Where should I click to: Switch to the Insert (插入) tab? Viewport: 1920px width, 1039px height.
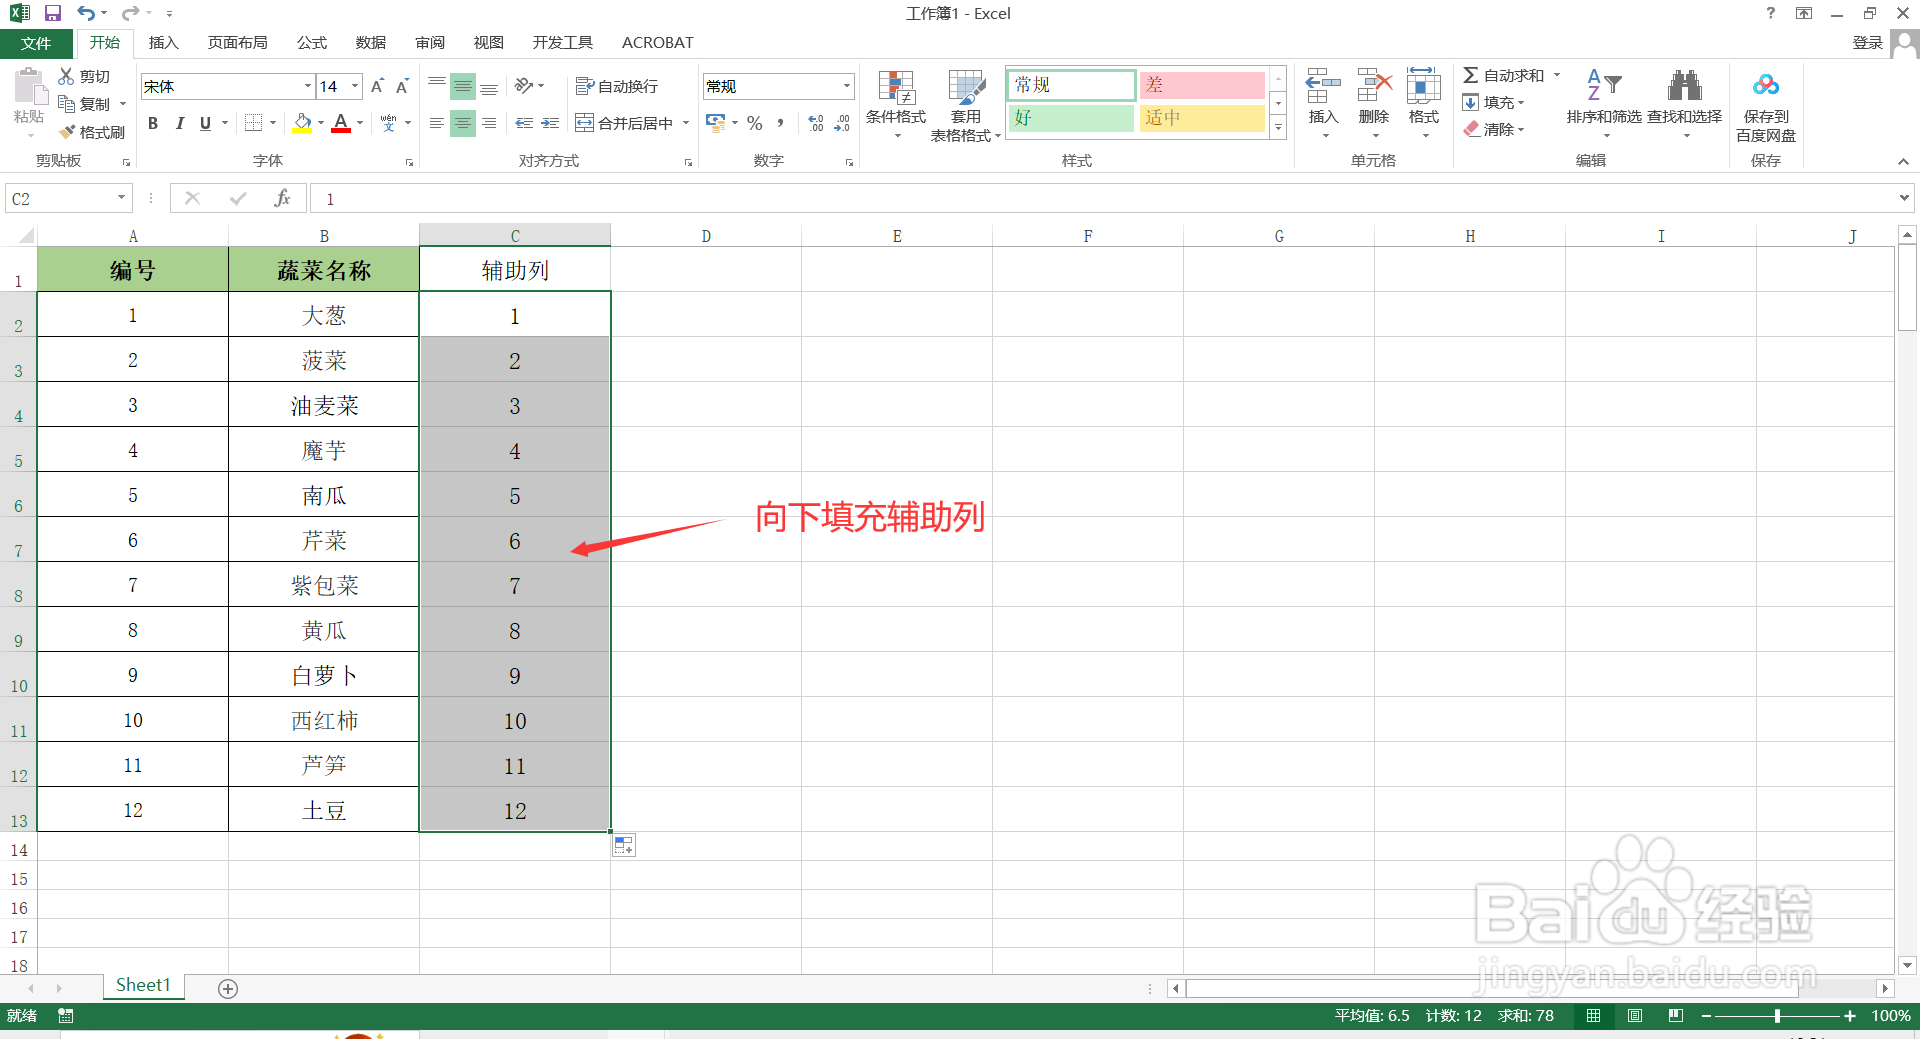point(163,43)
